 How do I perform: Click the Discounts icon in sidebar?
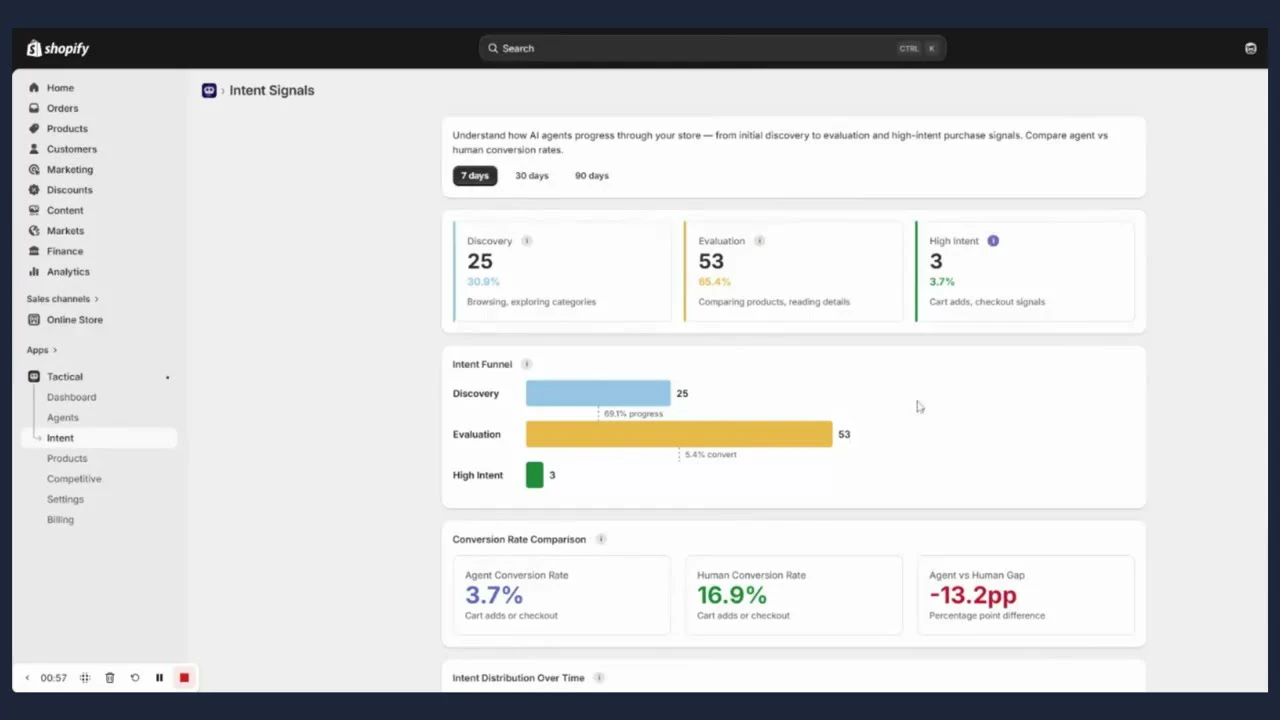tap(34, 190)
